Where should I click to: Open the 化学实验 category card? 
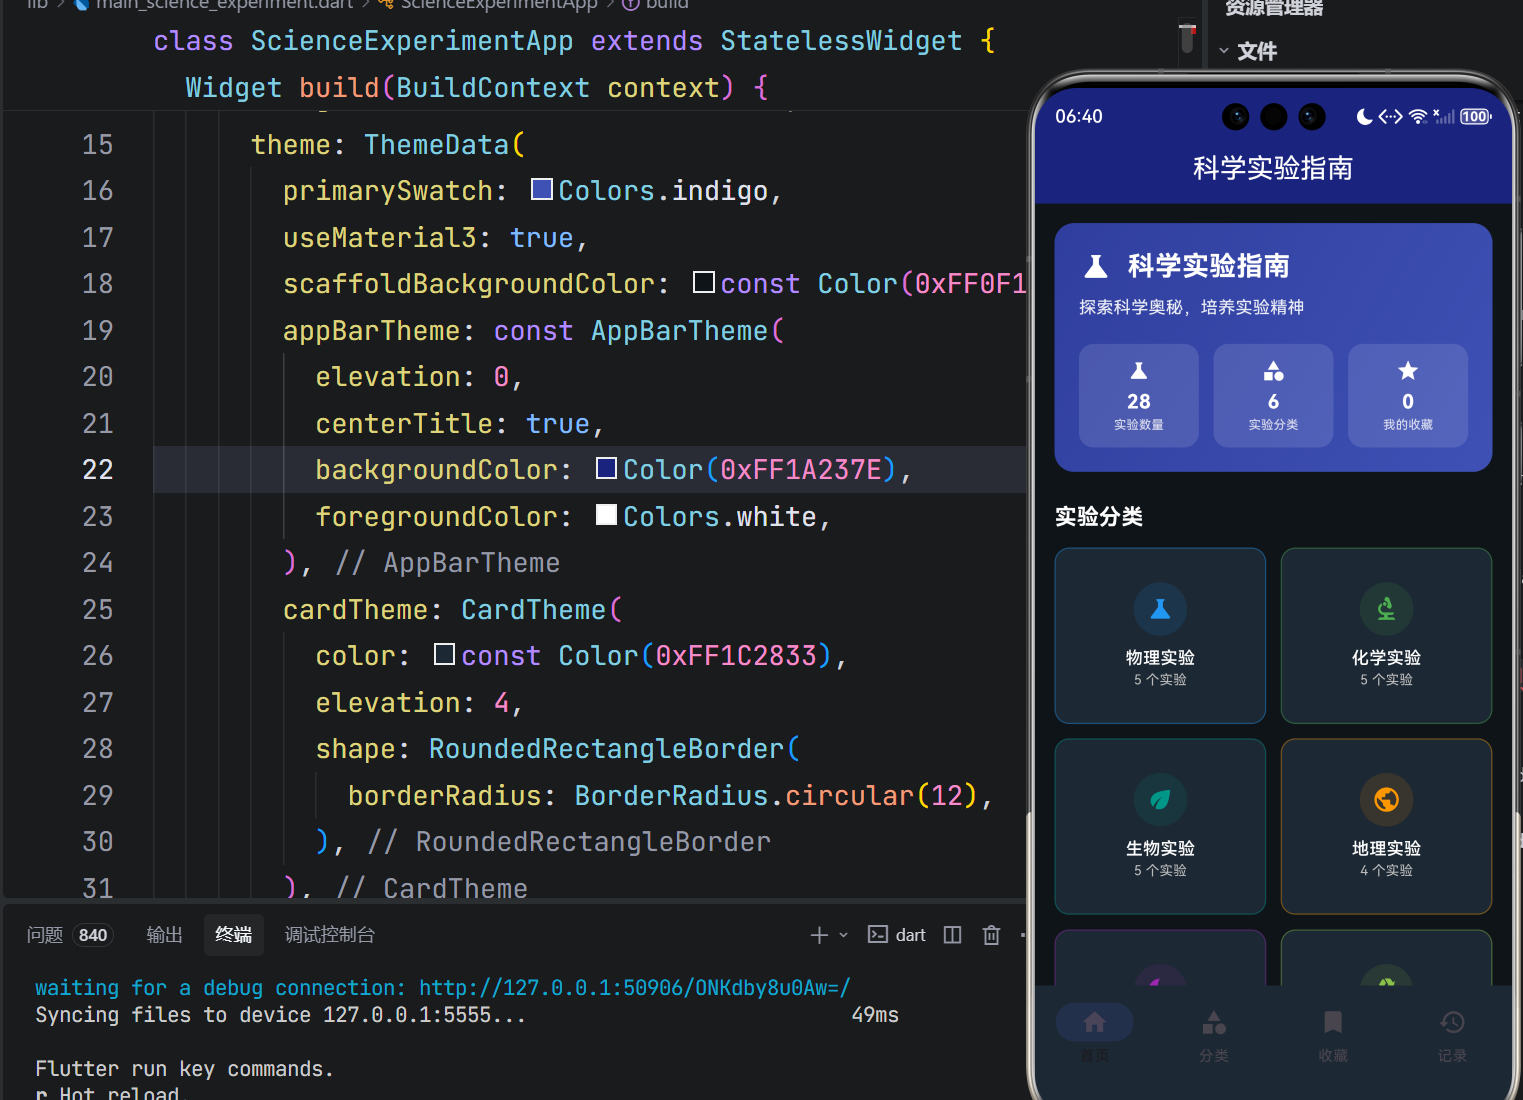coord(1386,636)
